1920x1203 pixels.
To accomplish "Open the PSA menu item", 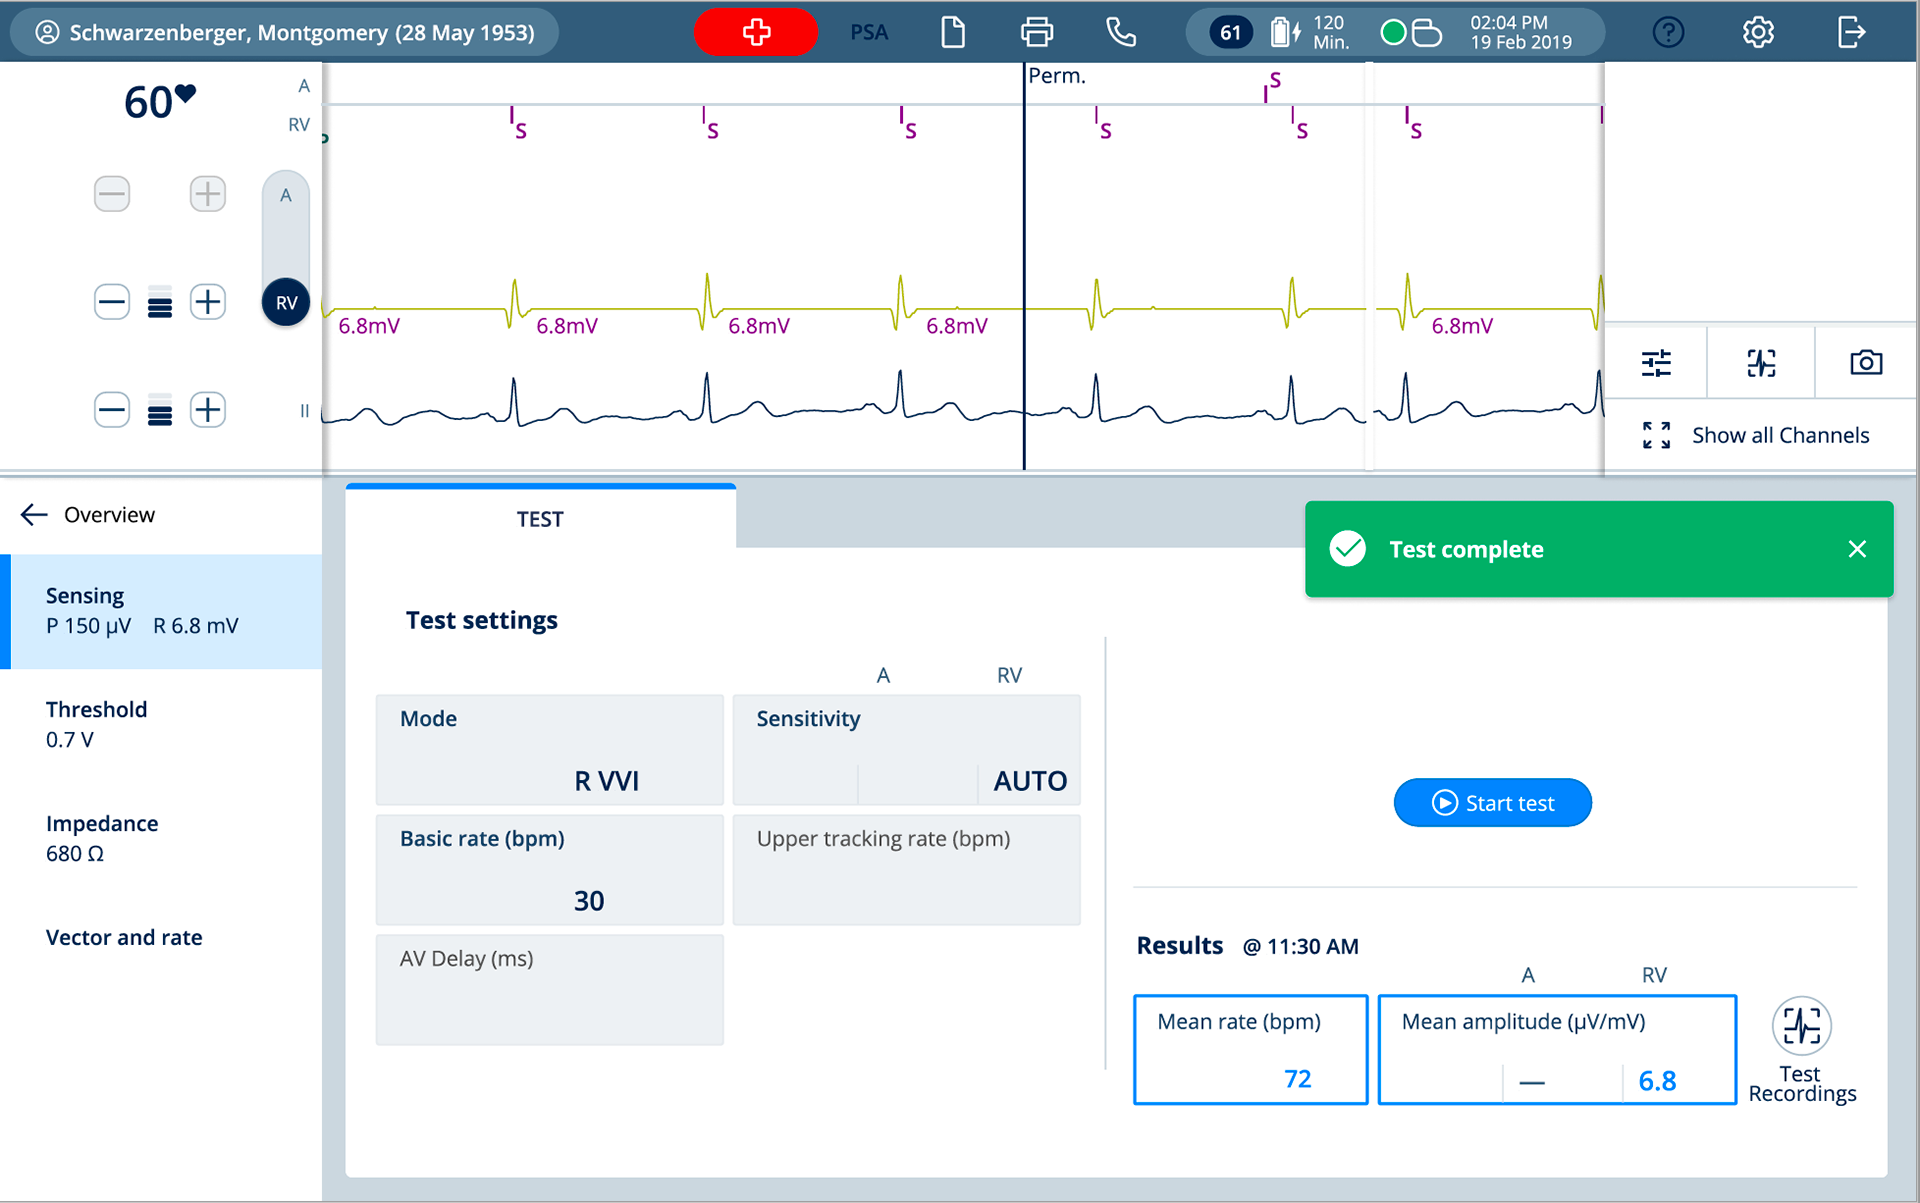I will click(x=869, y=32).
